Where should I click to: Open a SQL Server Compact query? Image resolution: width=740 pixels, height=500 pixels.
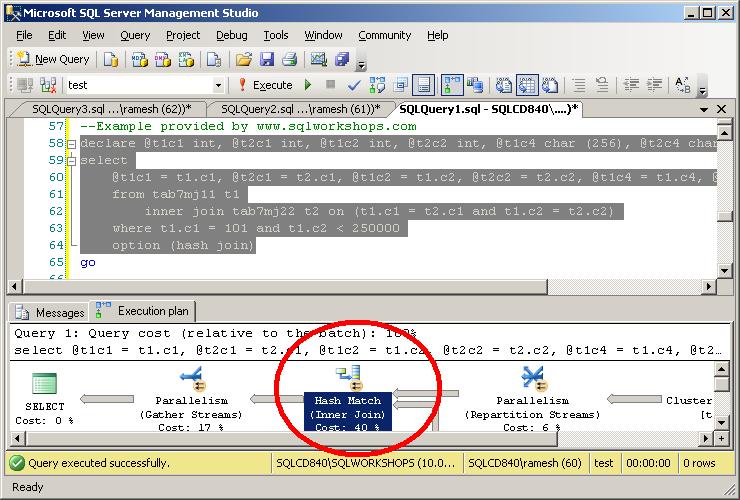point(214,59)
